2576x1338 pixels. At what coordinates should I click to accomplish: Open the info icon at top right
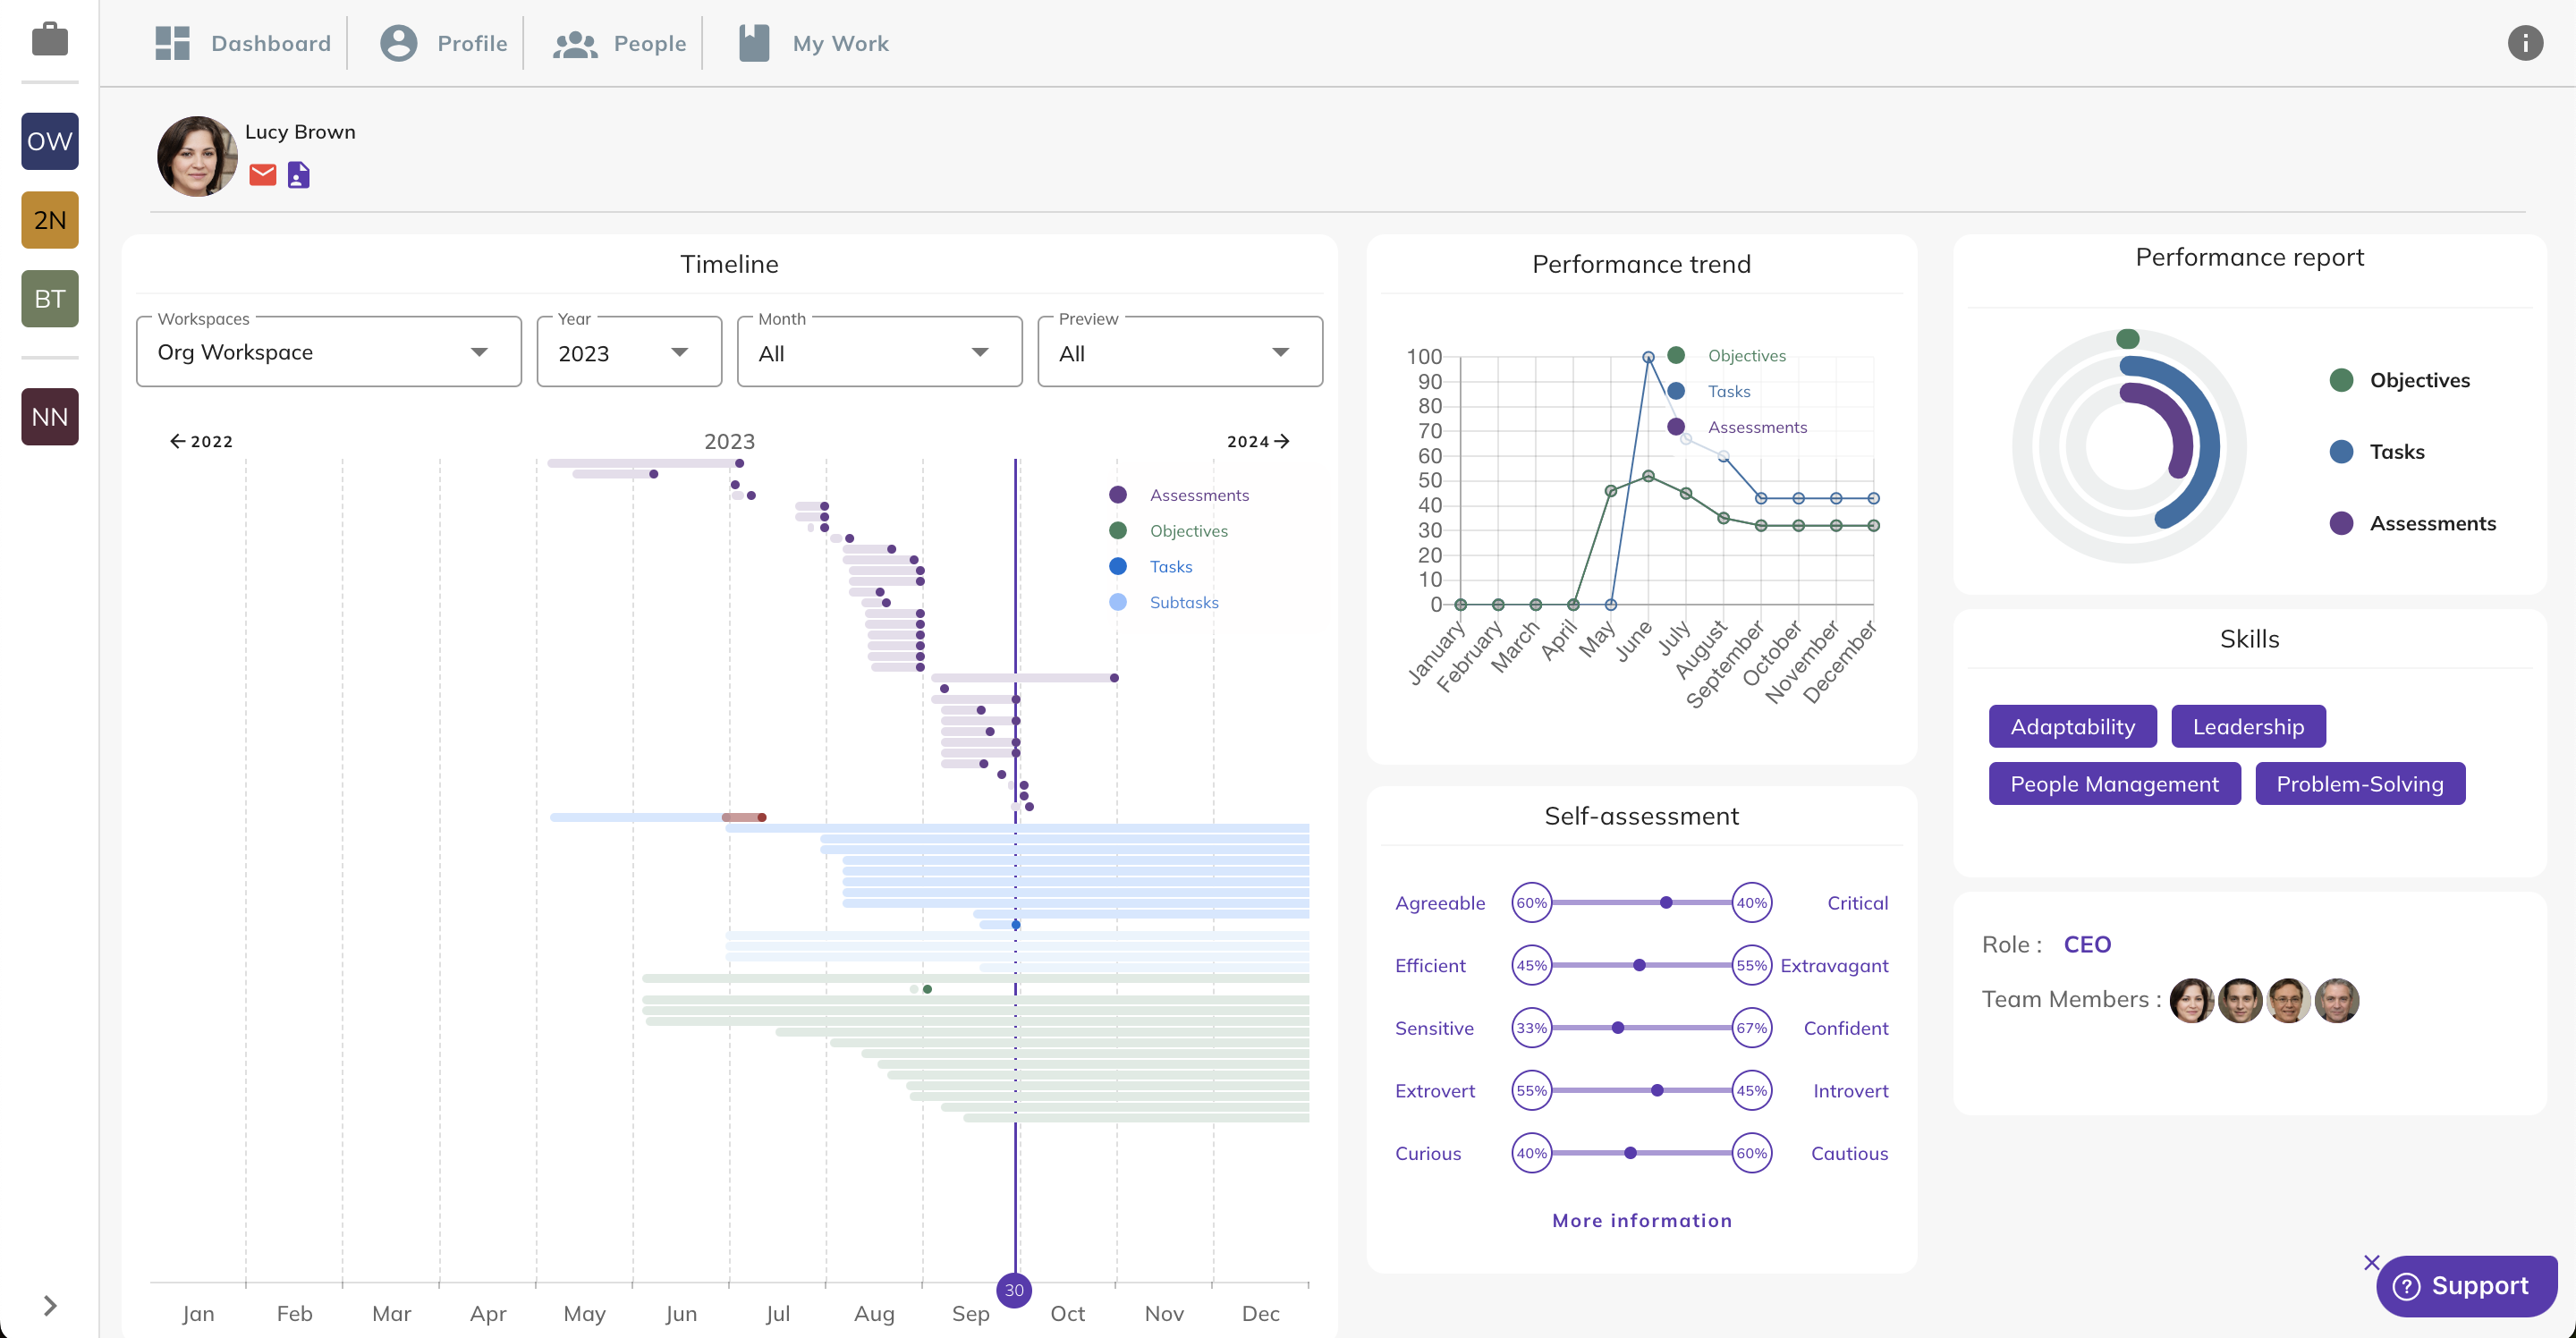pyautogui.click(x=2524, y=43)
